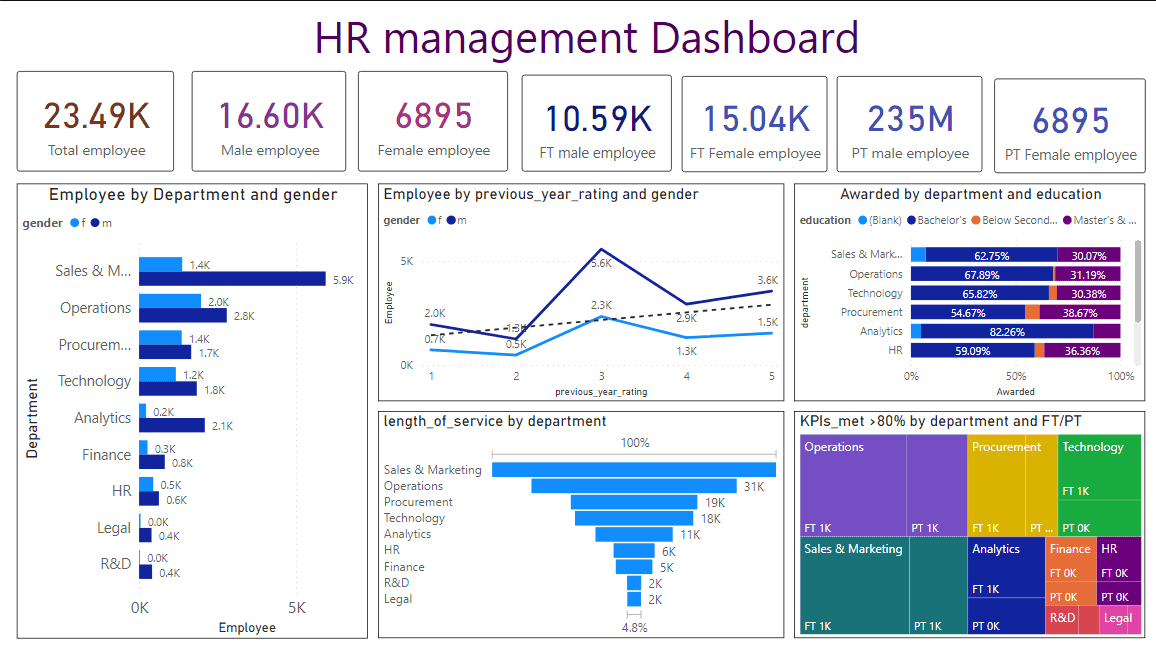Click Analytics 82.26% Bachelor's bar segment
This screenshot has height=650, width=1156.
[1006, 331]
